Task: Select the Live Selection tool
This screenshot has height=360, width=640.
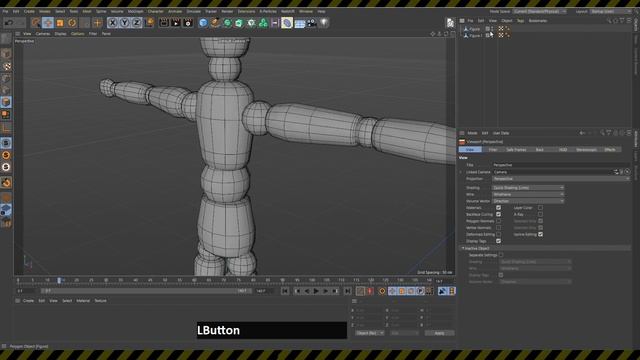Action: pos(36,23)
